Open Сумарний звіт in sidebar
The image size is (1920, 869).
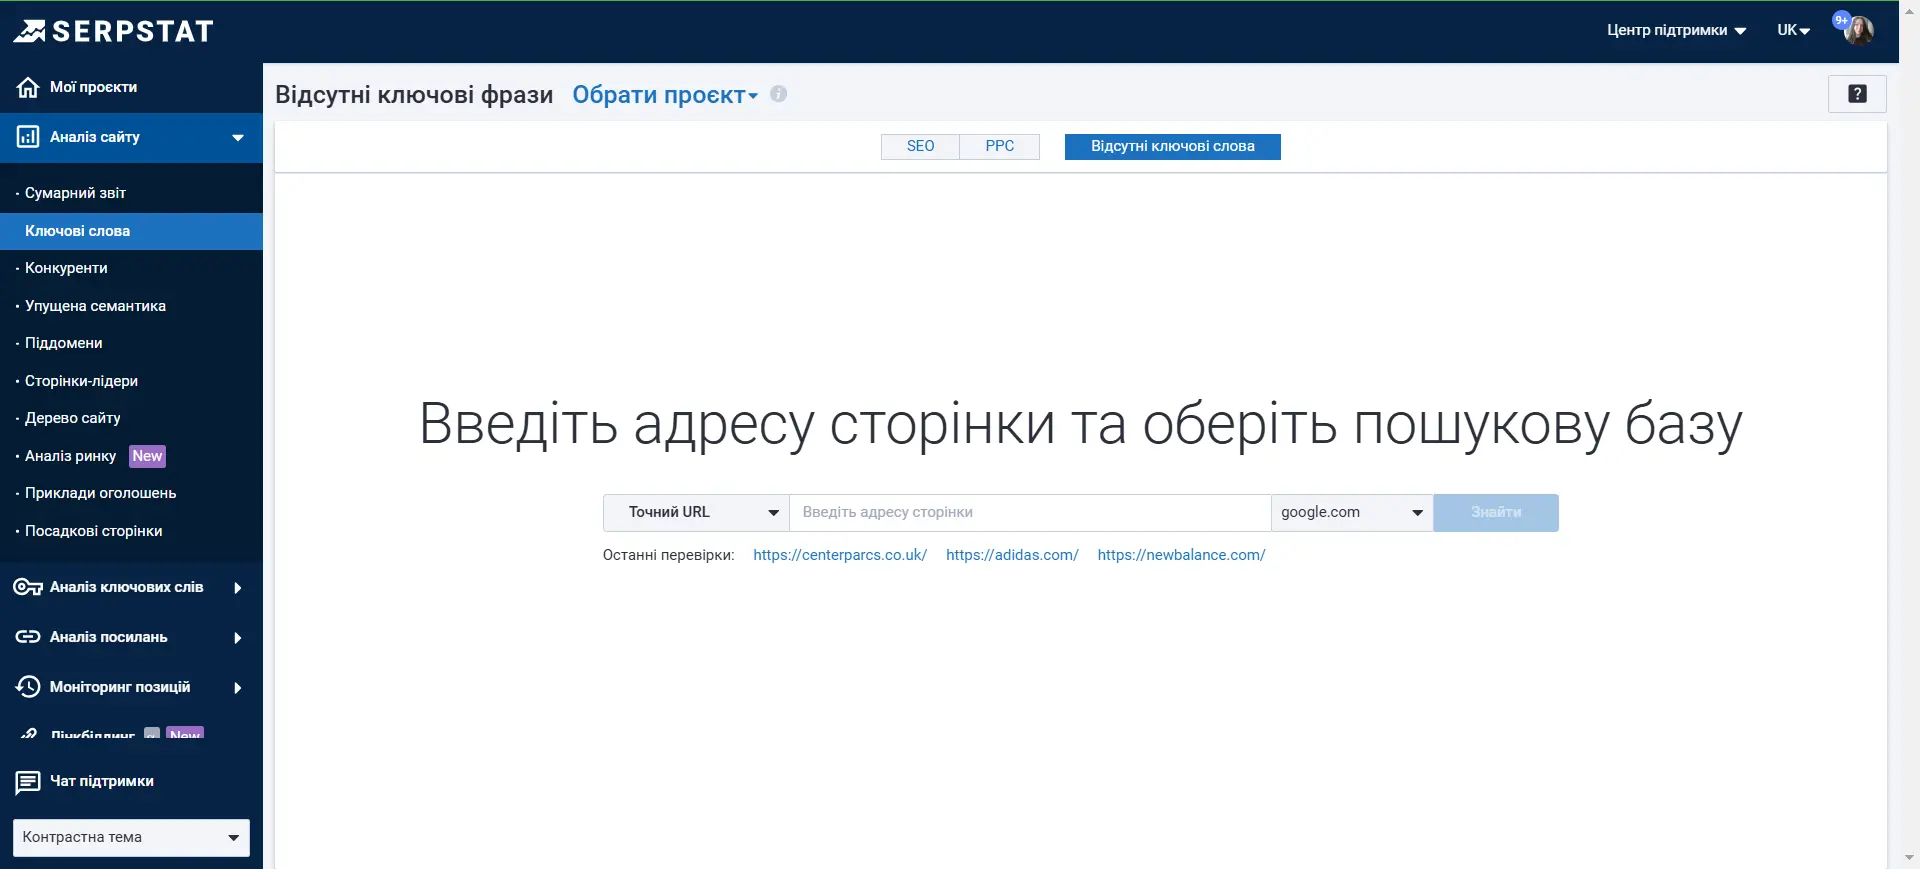pyautogui.click(x=75, y=193)
